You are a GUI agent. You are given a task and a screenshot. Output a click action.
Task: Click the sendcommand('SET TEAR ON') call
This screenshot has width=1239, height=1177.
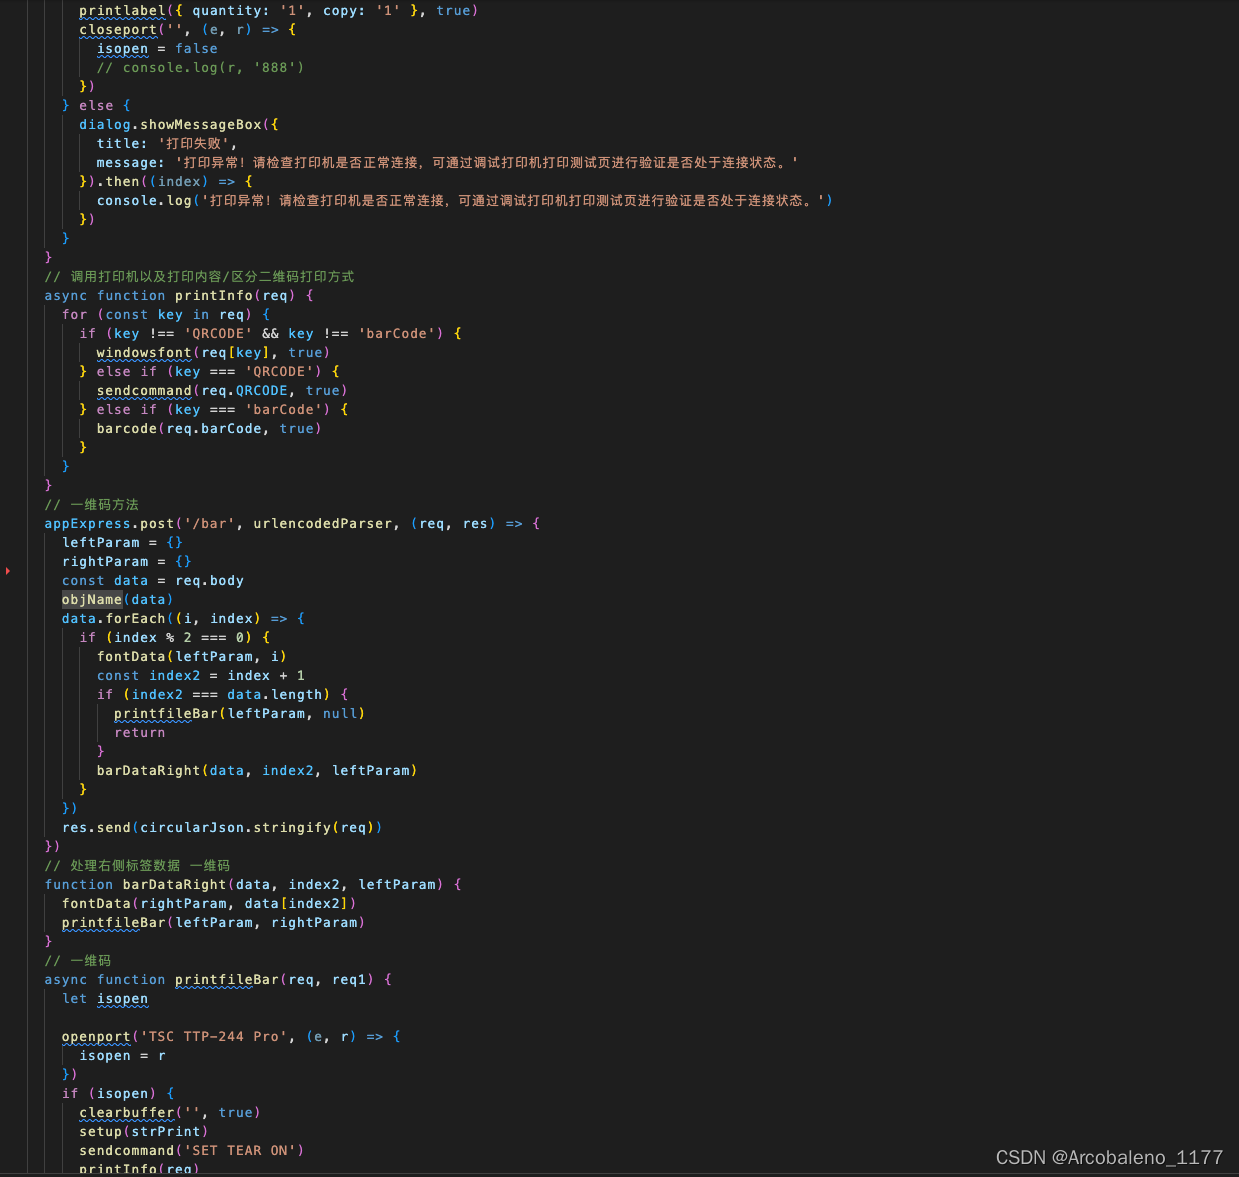[x=192, y=1150]
